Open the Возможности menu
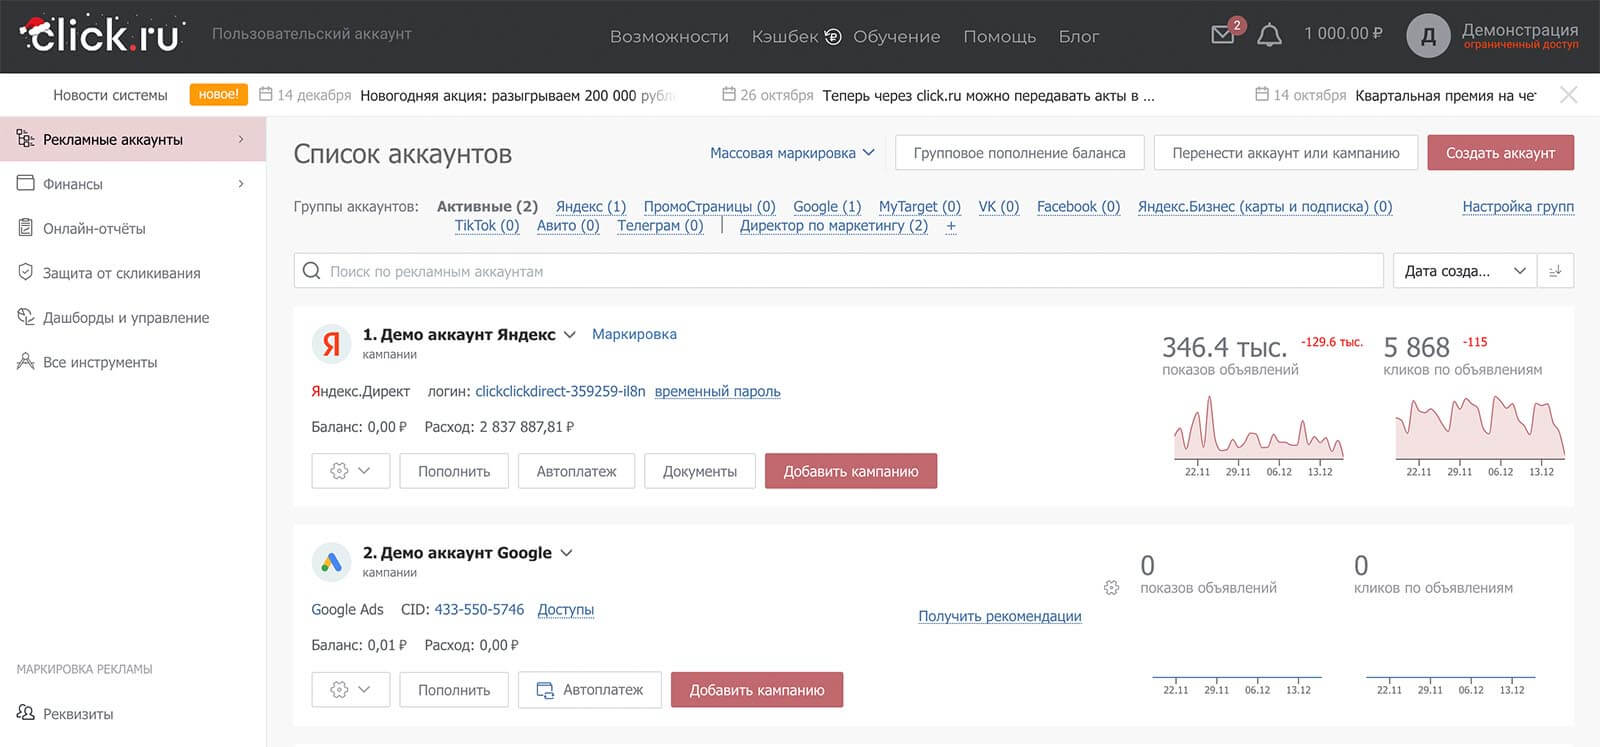The width and height of the screenshot is (1600, 747). pyautogui.click(x=669, y=37)
